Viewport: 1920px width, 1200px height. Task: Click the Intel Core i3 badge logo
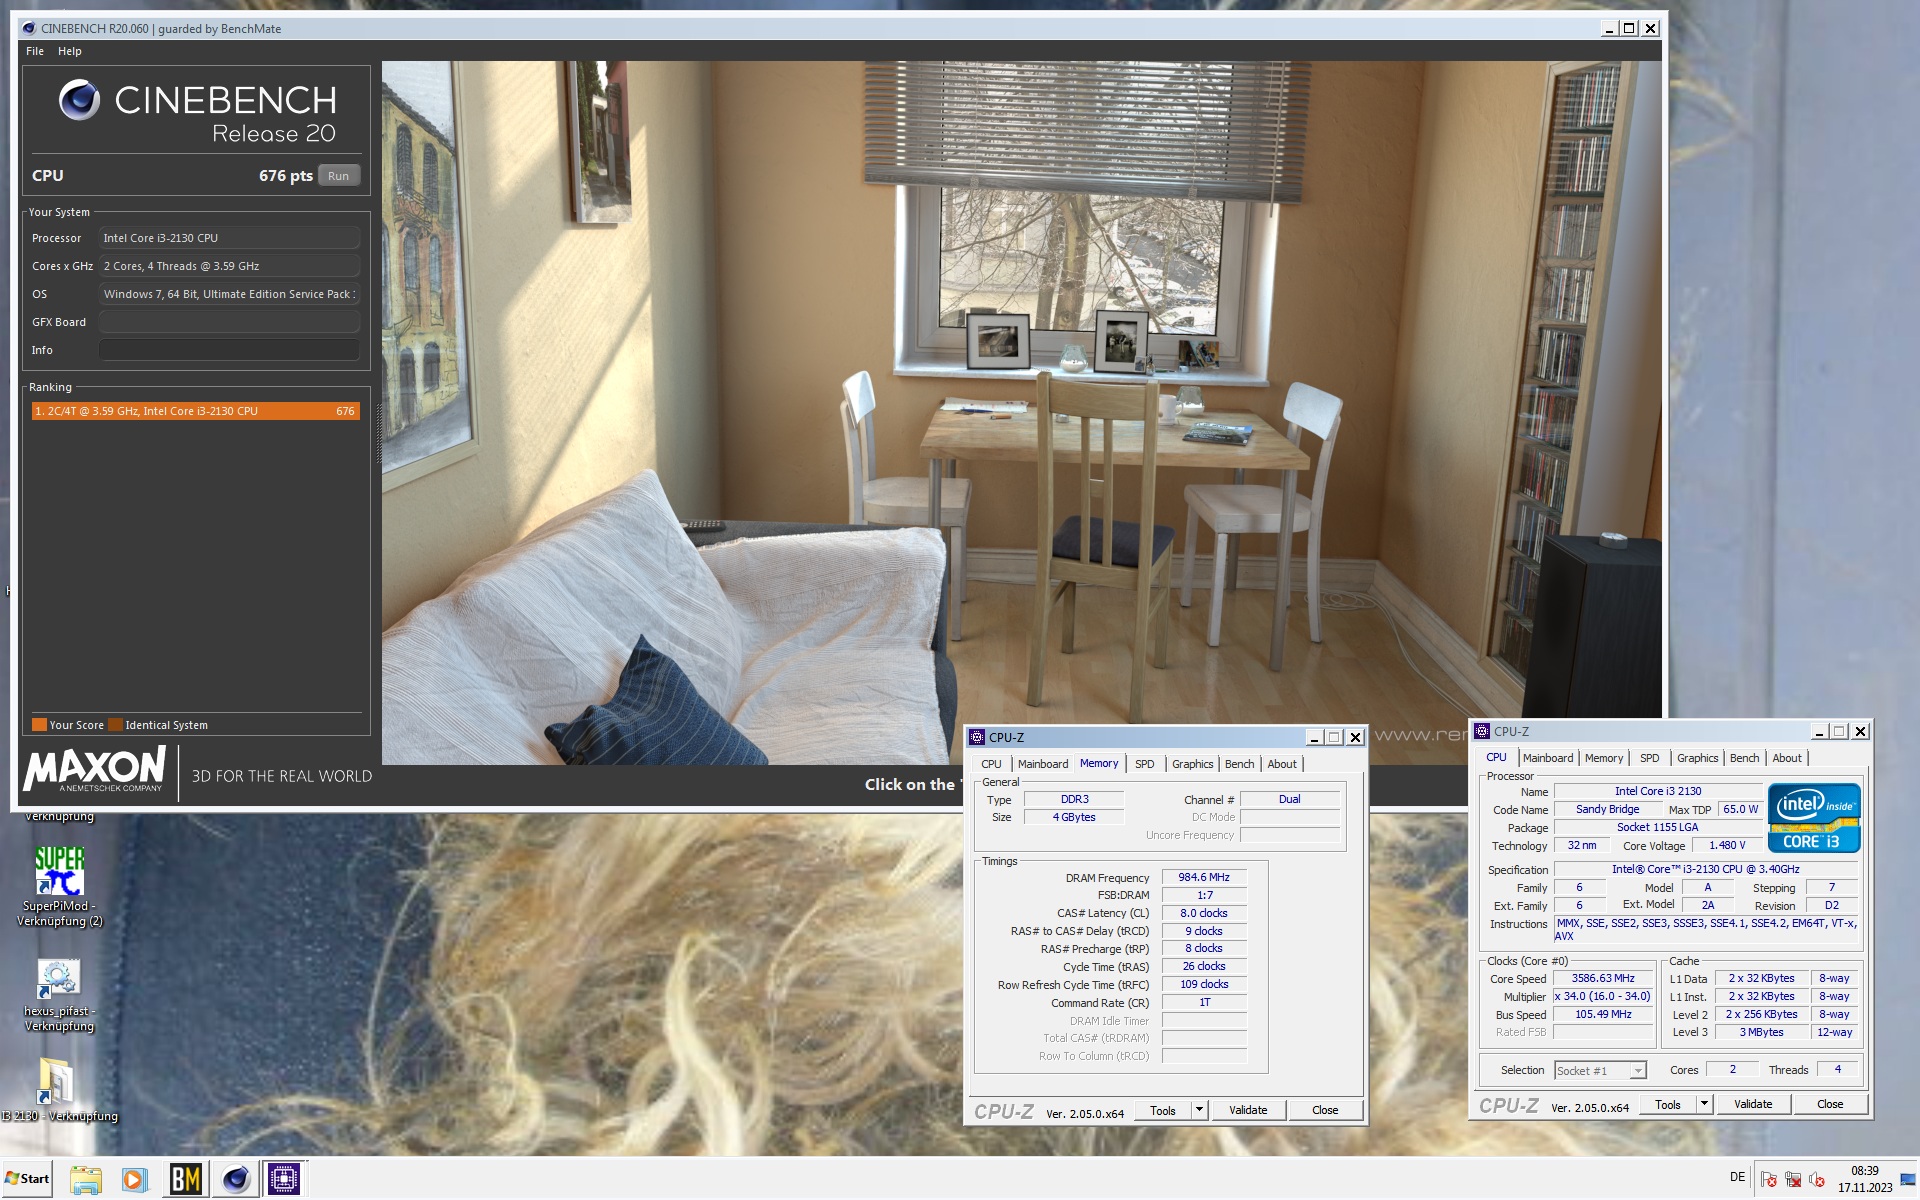[x=1814, y=817]
